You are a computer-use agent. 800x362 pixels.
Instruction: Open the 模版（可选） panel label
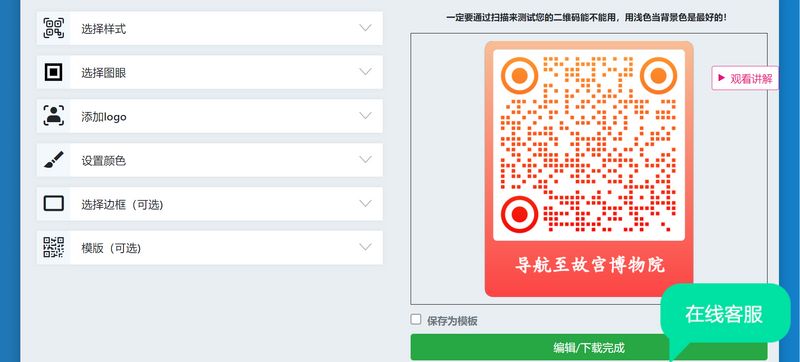111,248
